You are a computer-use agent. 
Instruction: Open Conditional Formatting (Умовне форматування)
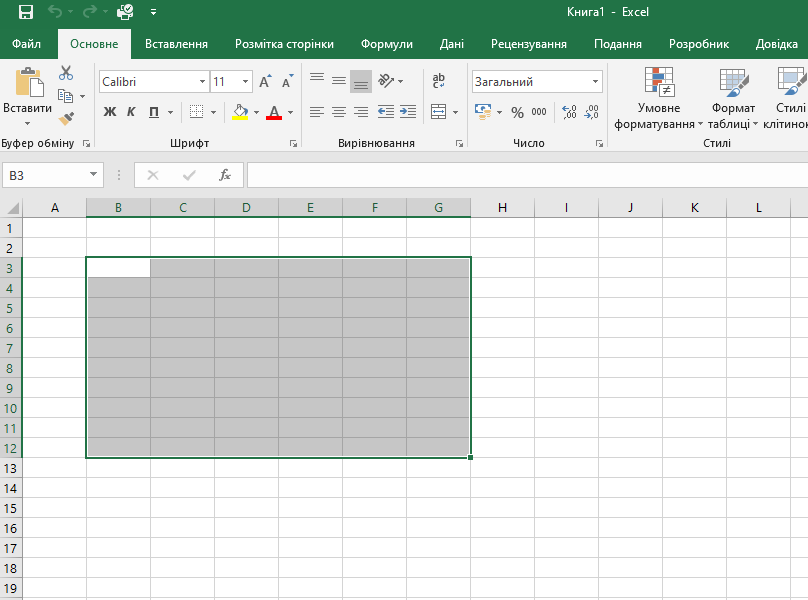click(659, 98)
